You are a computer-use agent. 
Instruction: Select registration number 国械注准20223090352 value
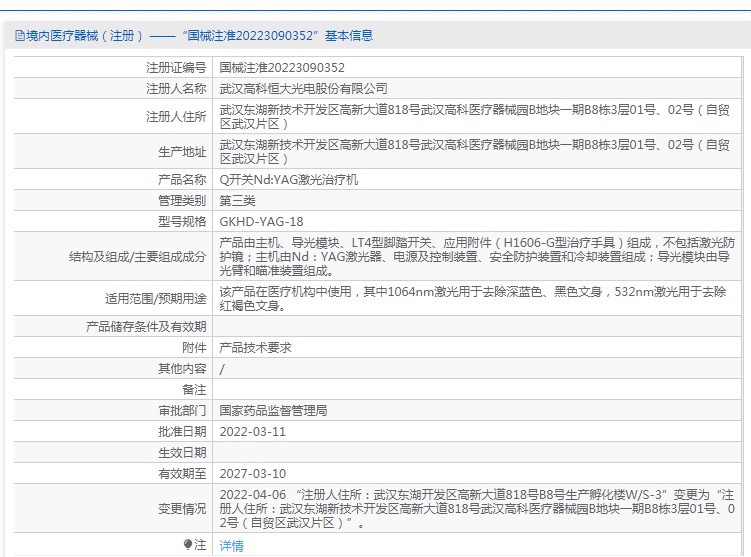point(282,68)
